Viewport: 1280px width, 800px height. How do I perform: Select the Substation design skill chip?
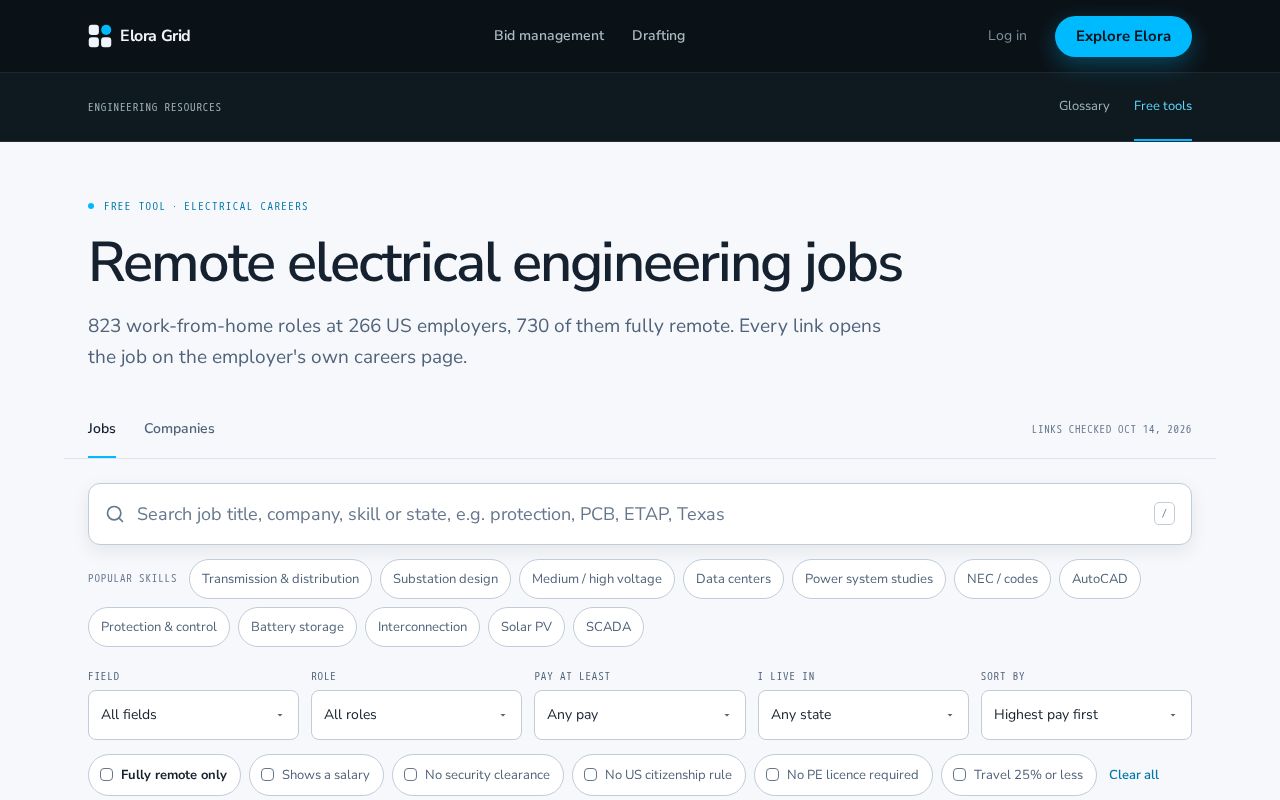[x=445, y=579]
